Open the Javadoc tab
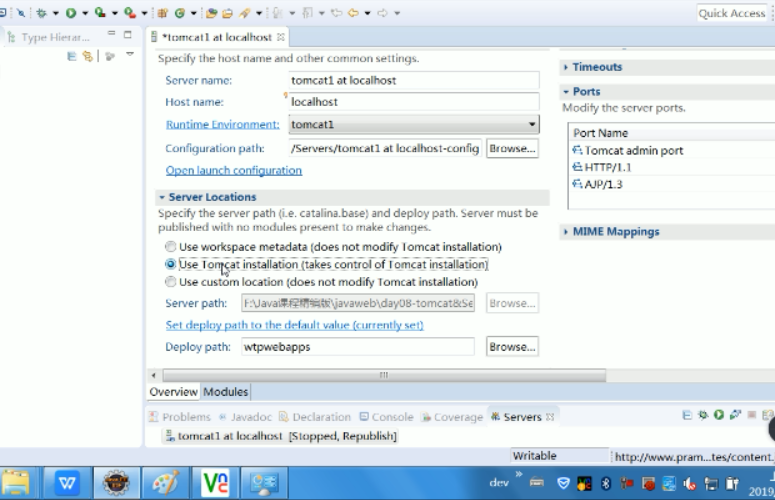 point(246,417)
